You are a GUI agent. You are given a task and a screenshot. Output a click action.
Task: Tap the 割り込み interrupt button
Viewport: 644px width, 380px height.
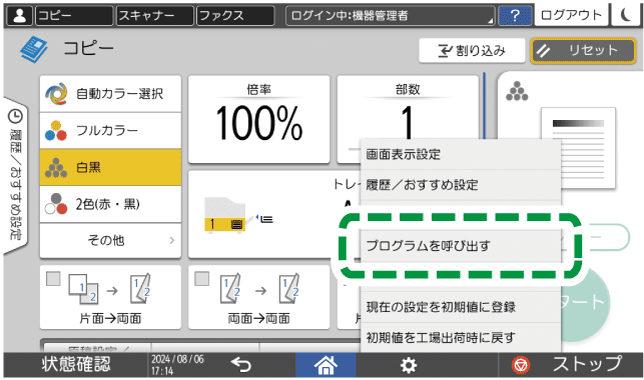(472, 51)
